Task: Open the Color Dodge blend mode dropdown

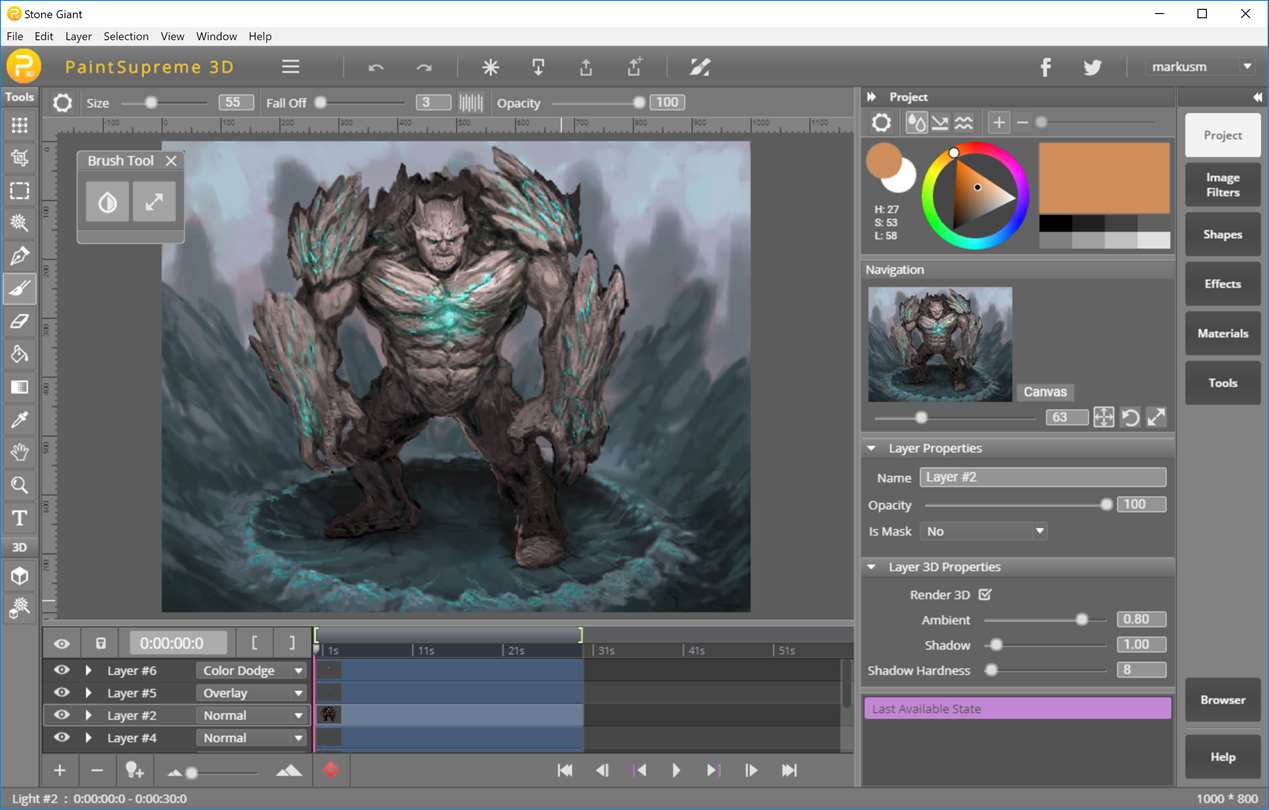Action: point(251,671)
